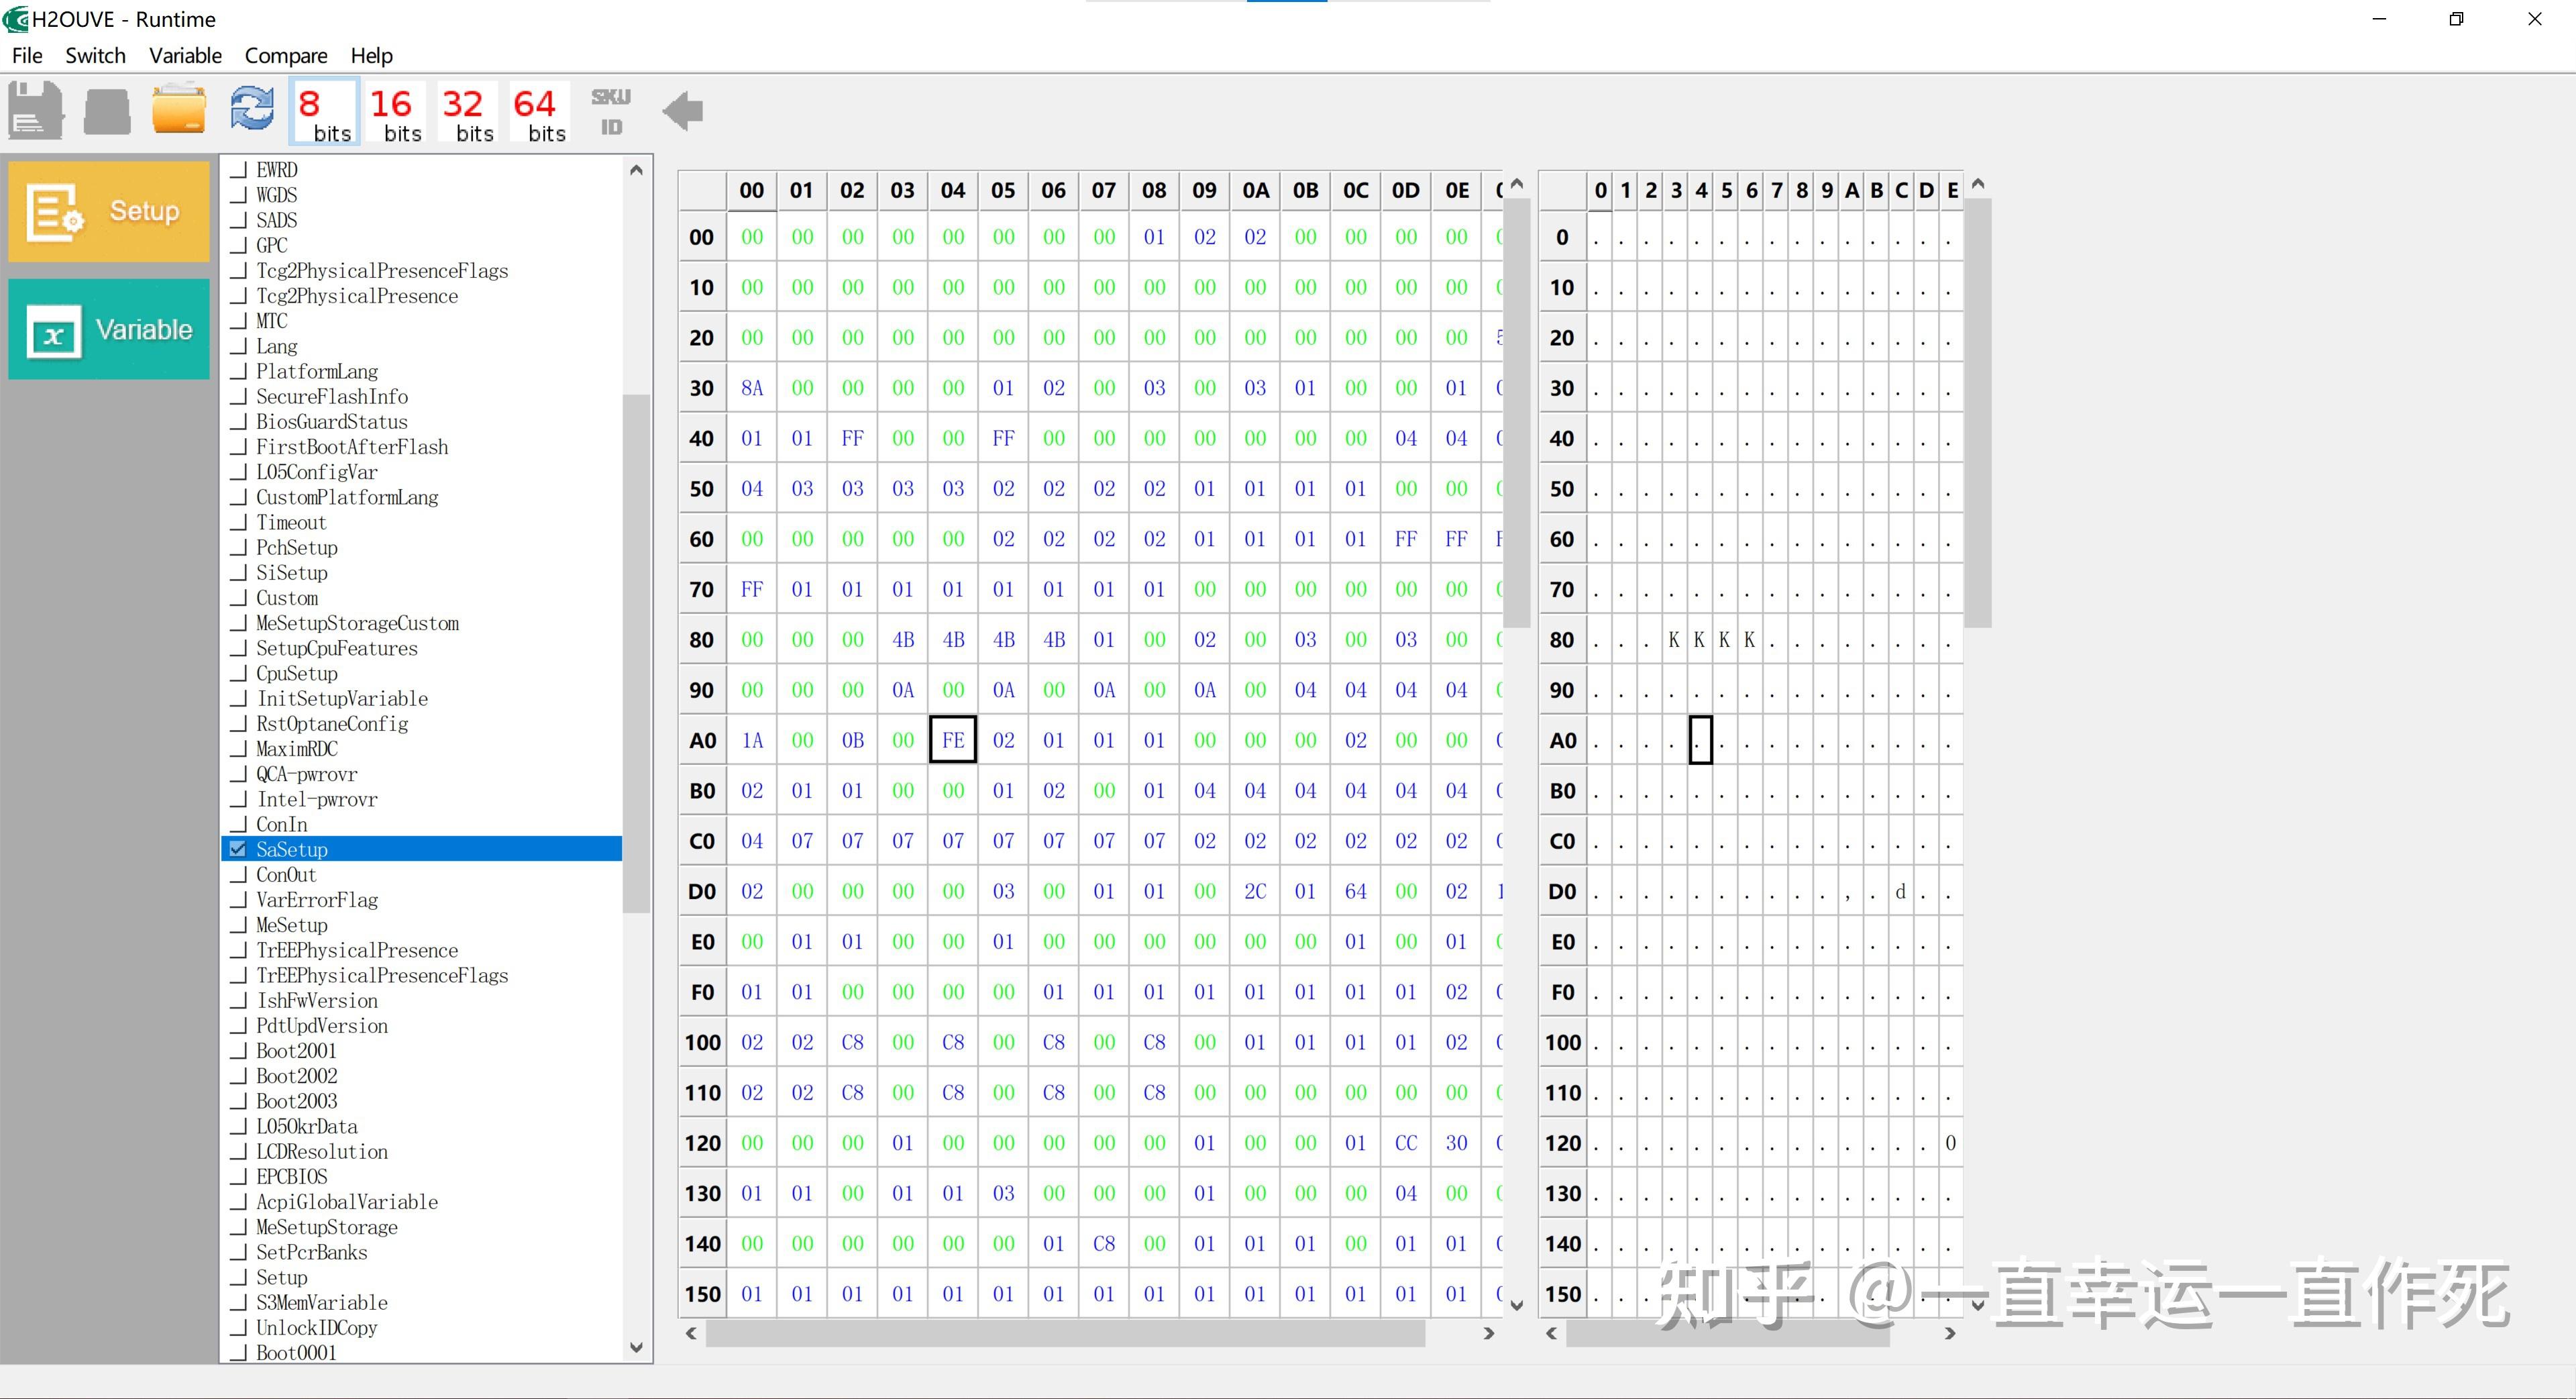Switch hex view to 8 bits mode
The height and width of the screenshot is (1399, 2576).
pos(323,111)
